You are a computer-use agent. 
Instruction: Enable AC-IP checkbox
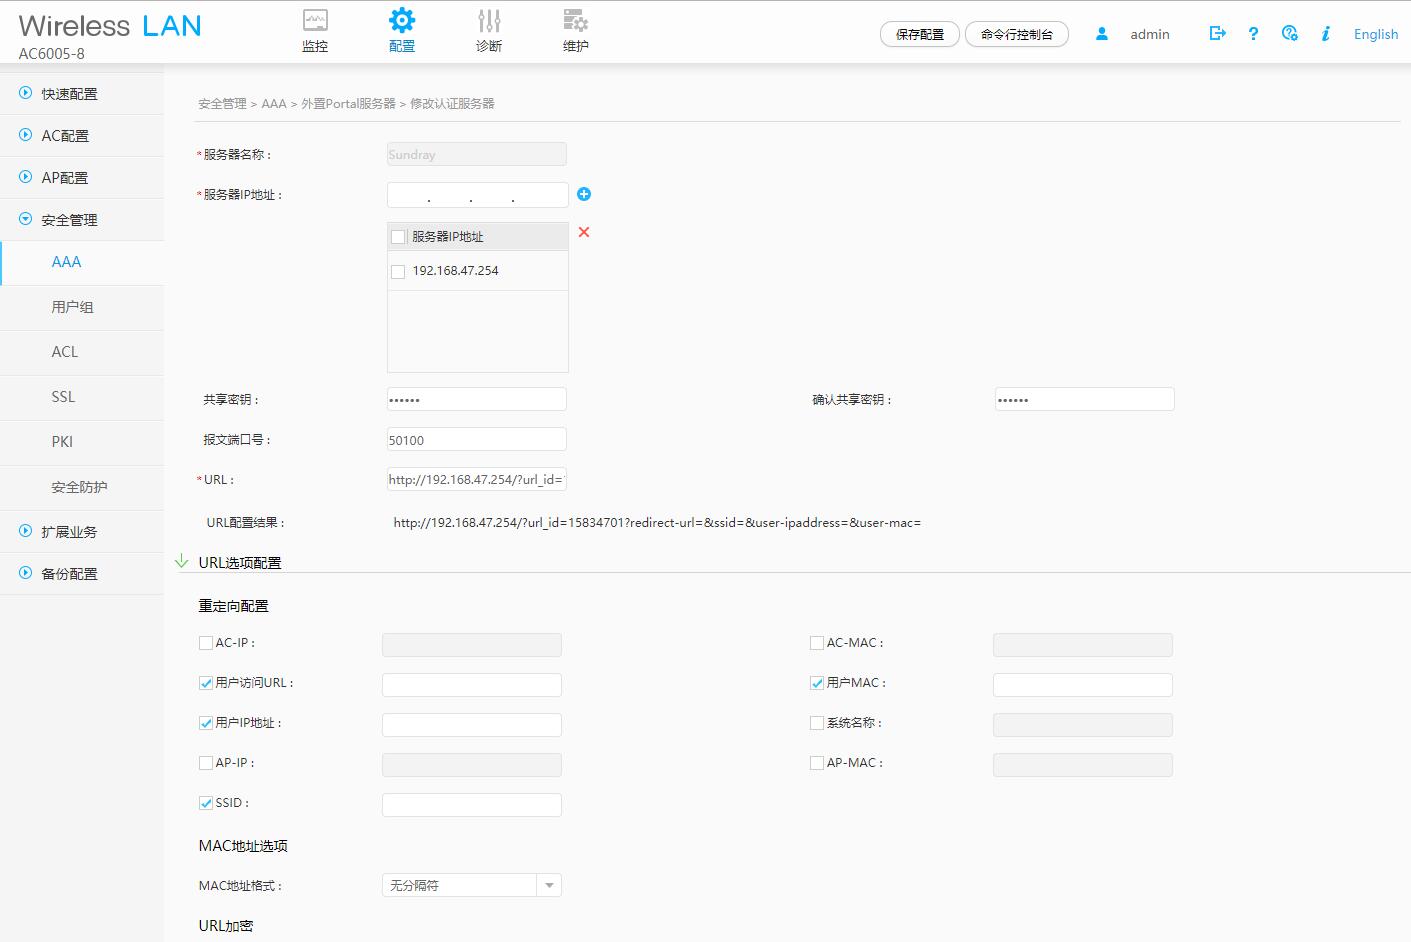point(206,643)
